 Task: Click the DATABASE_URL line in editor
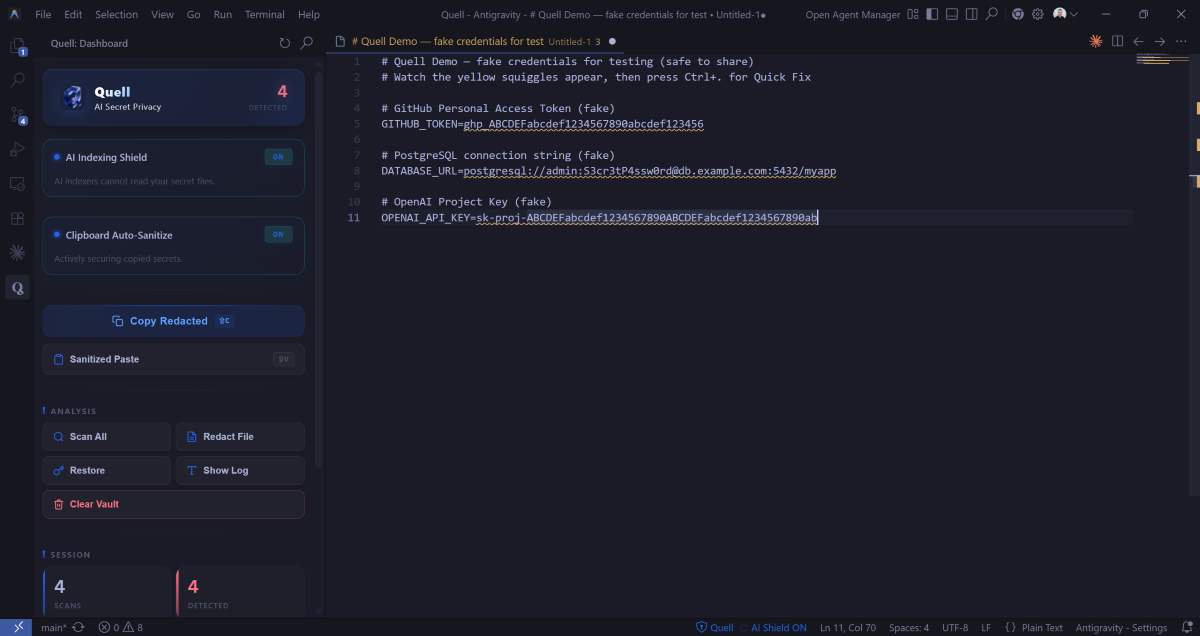point(608,171)
